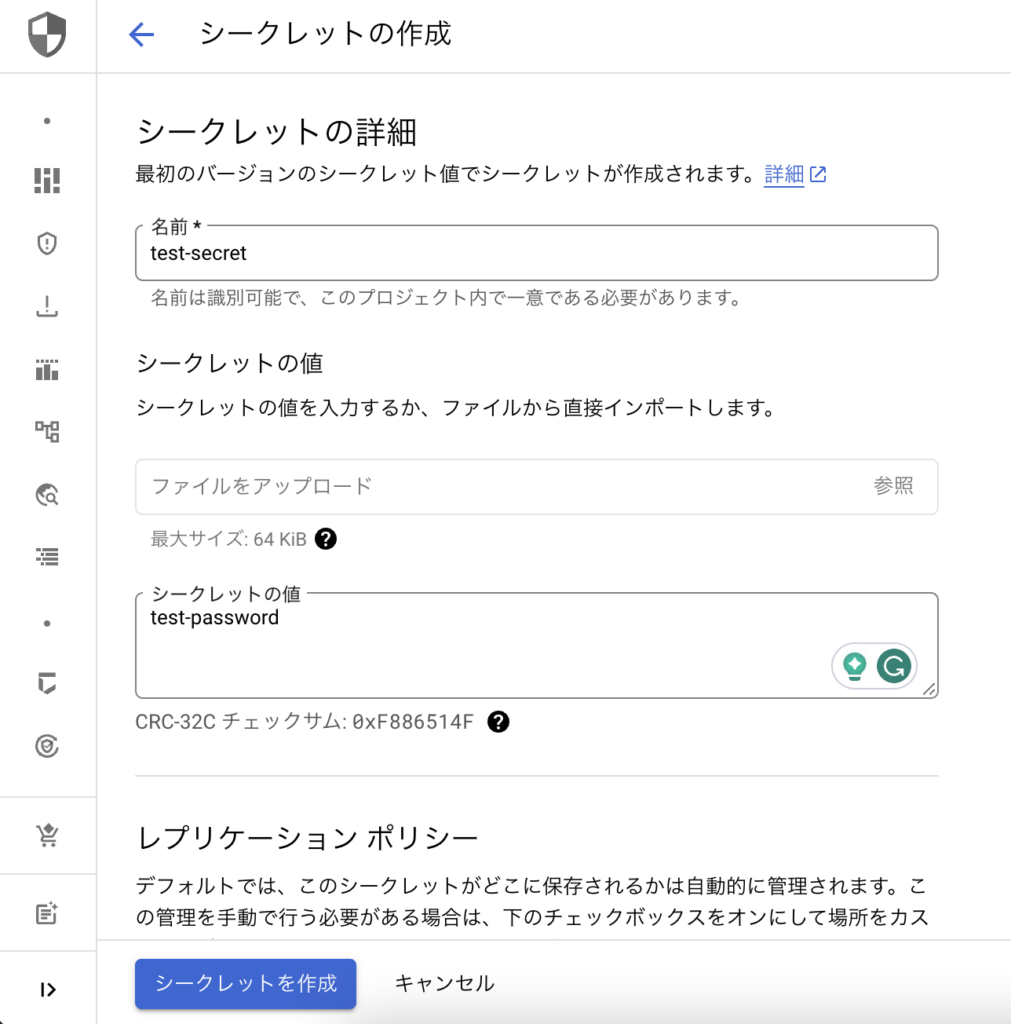Screen dimensions: 1011x1024
Task: Expand the sidebar navigation menu
Action: (x=47, y=989)
